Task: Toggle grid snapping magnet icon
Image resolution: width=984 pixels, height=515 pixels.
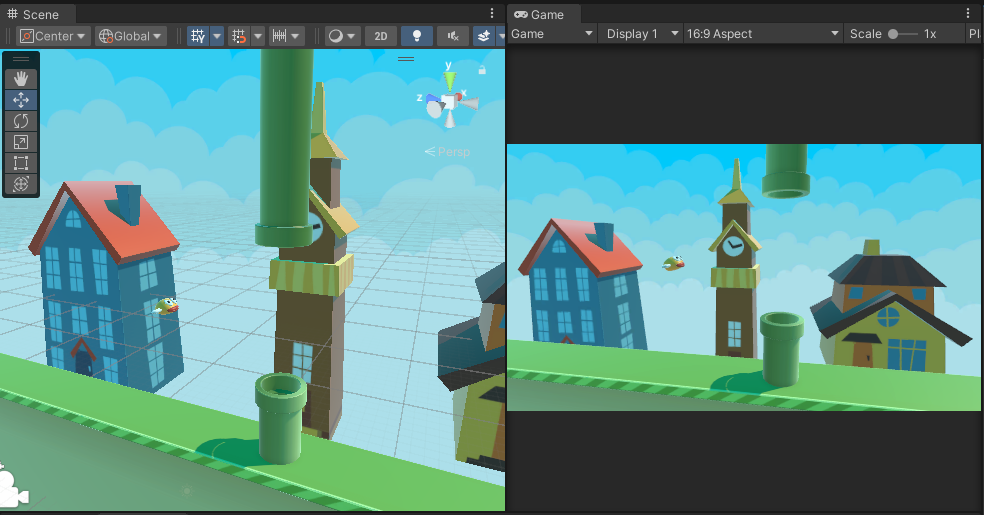Action: pyautogui.click(x=238, y=36)
